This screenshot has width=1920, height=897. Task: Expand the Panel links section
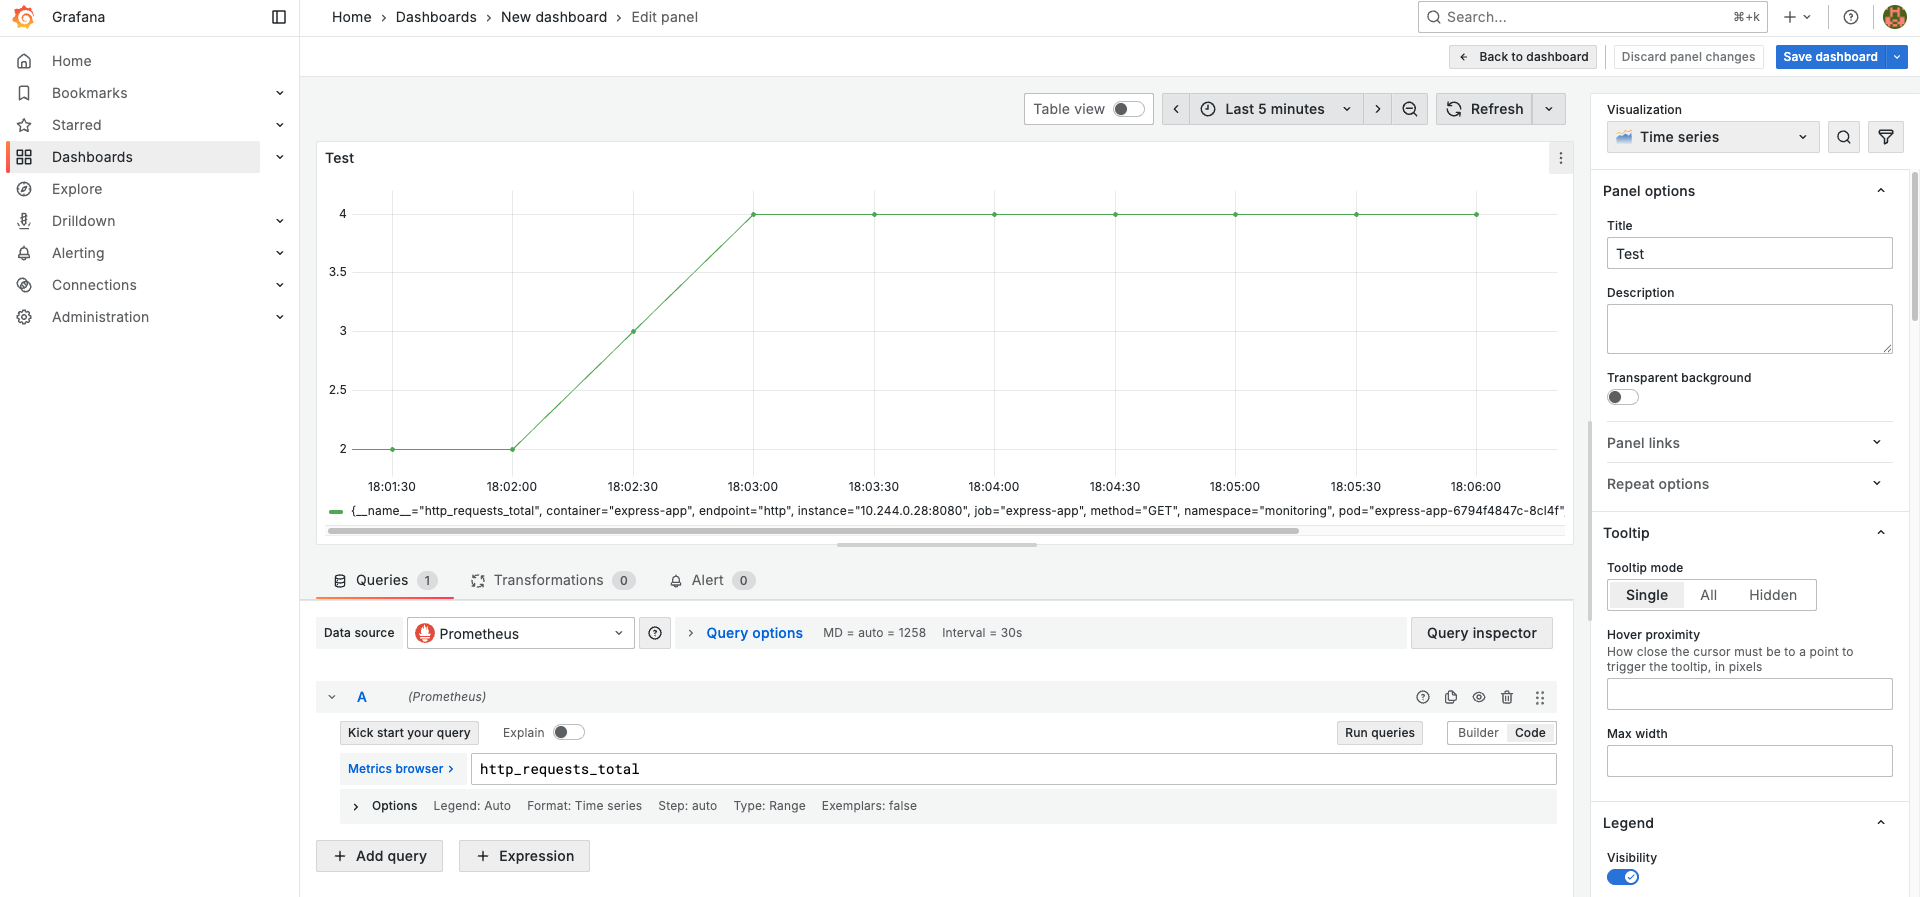pos(1746,443)
